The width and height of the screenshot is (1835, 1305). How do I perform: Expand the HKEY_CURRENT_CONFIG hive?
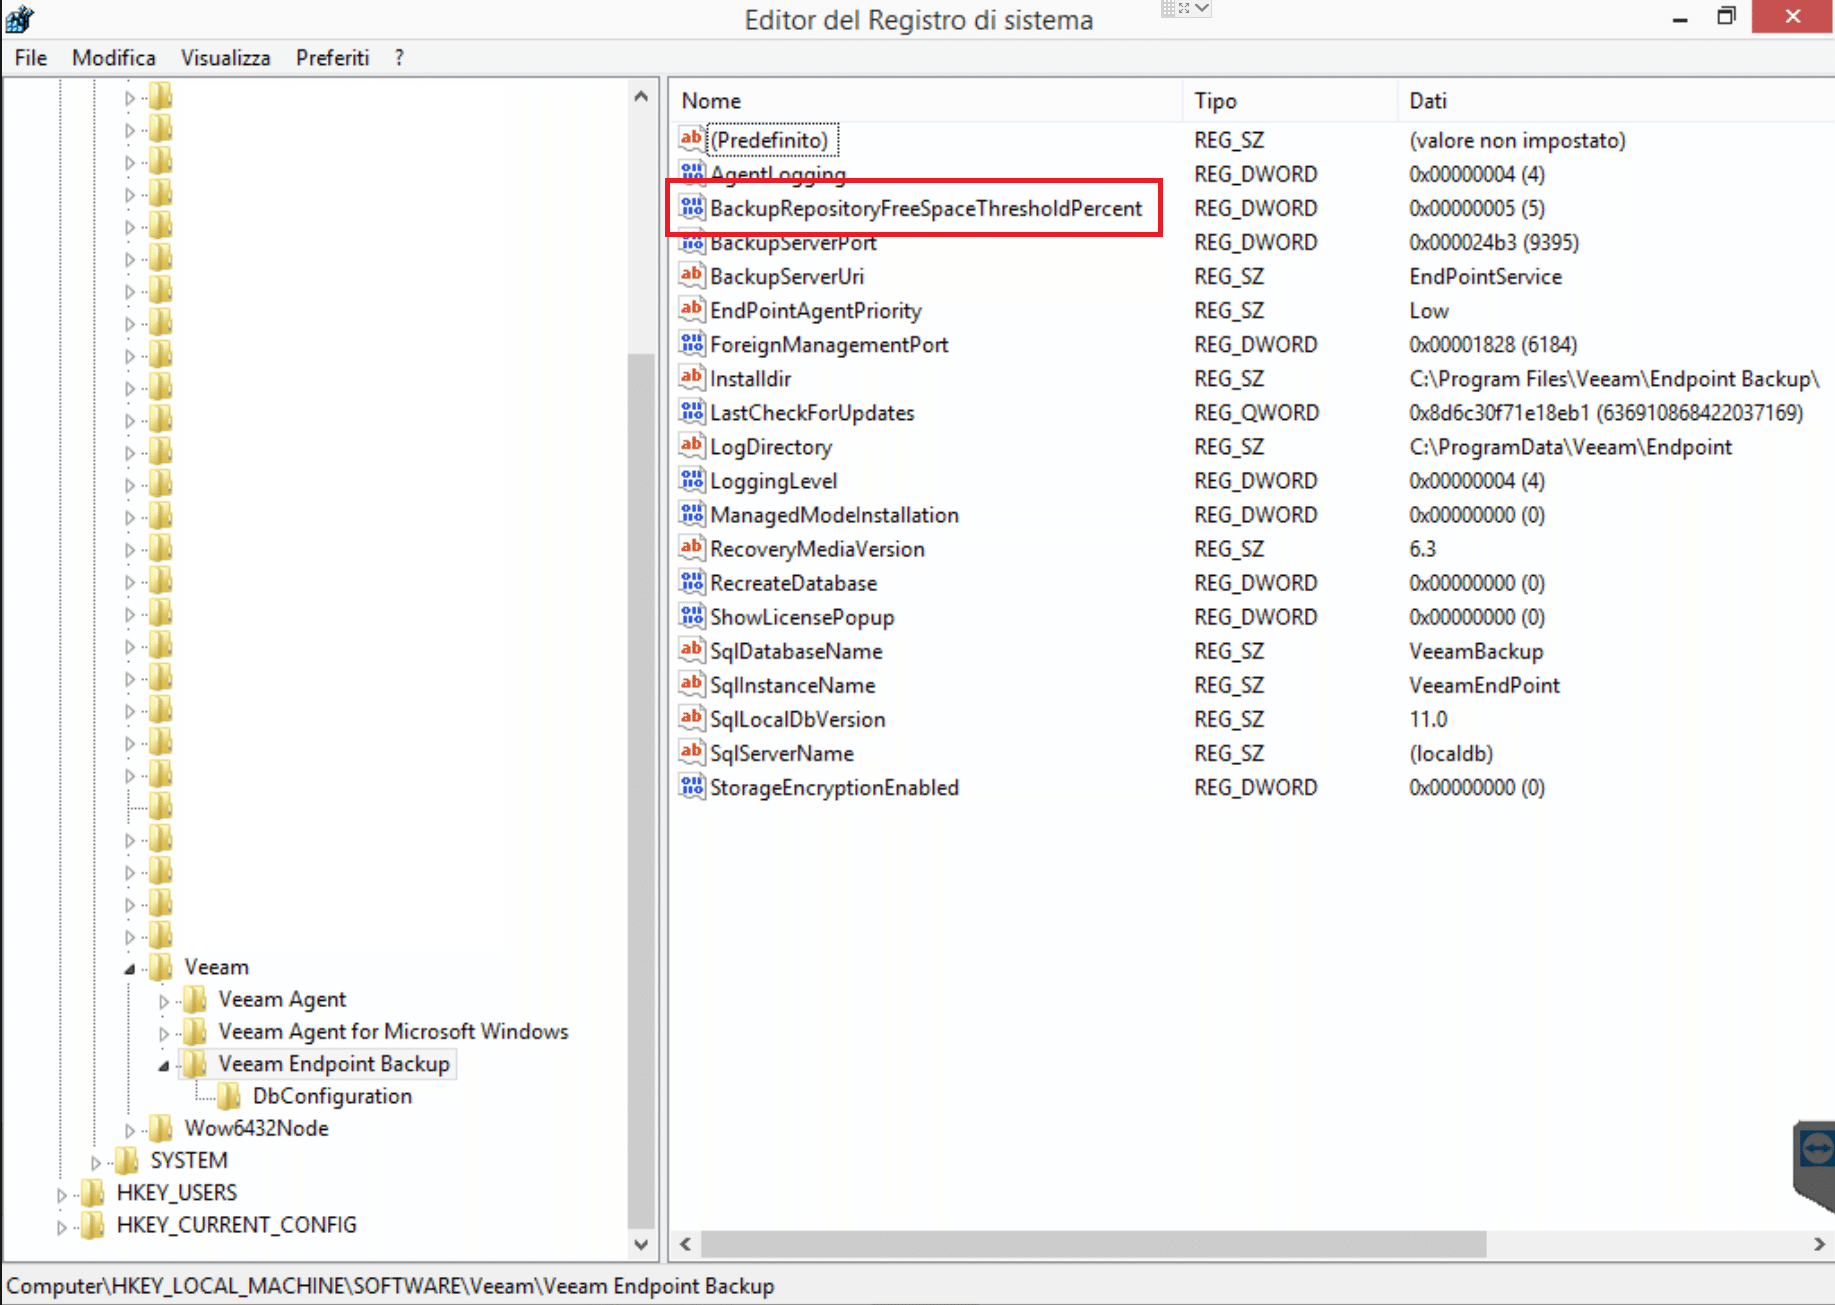(62, 1226)
